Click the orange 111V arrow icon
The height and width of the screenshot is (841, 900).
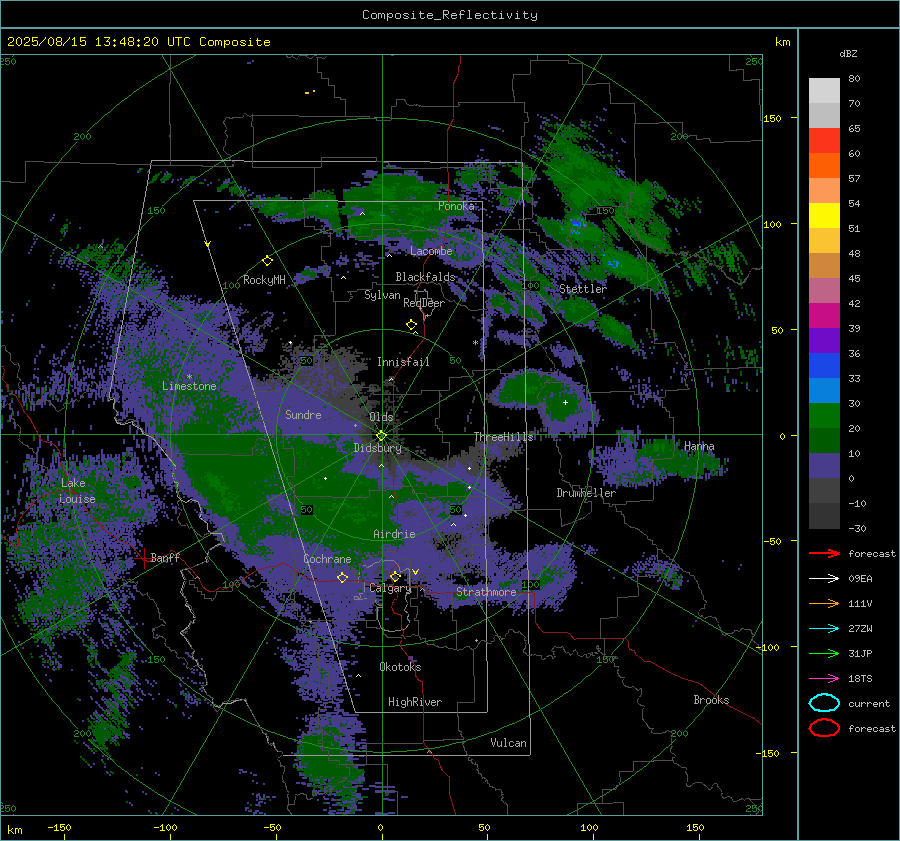[x=824, y=603]
